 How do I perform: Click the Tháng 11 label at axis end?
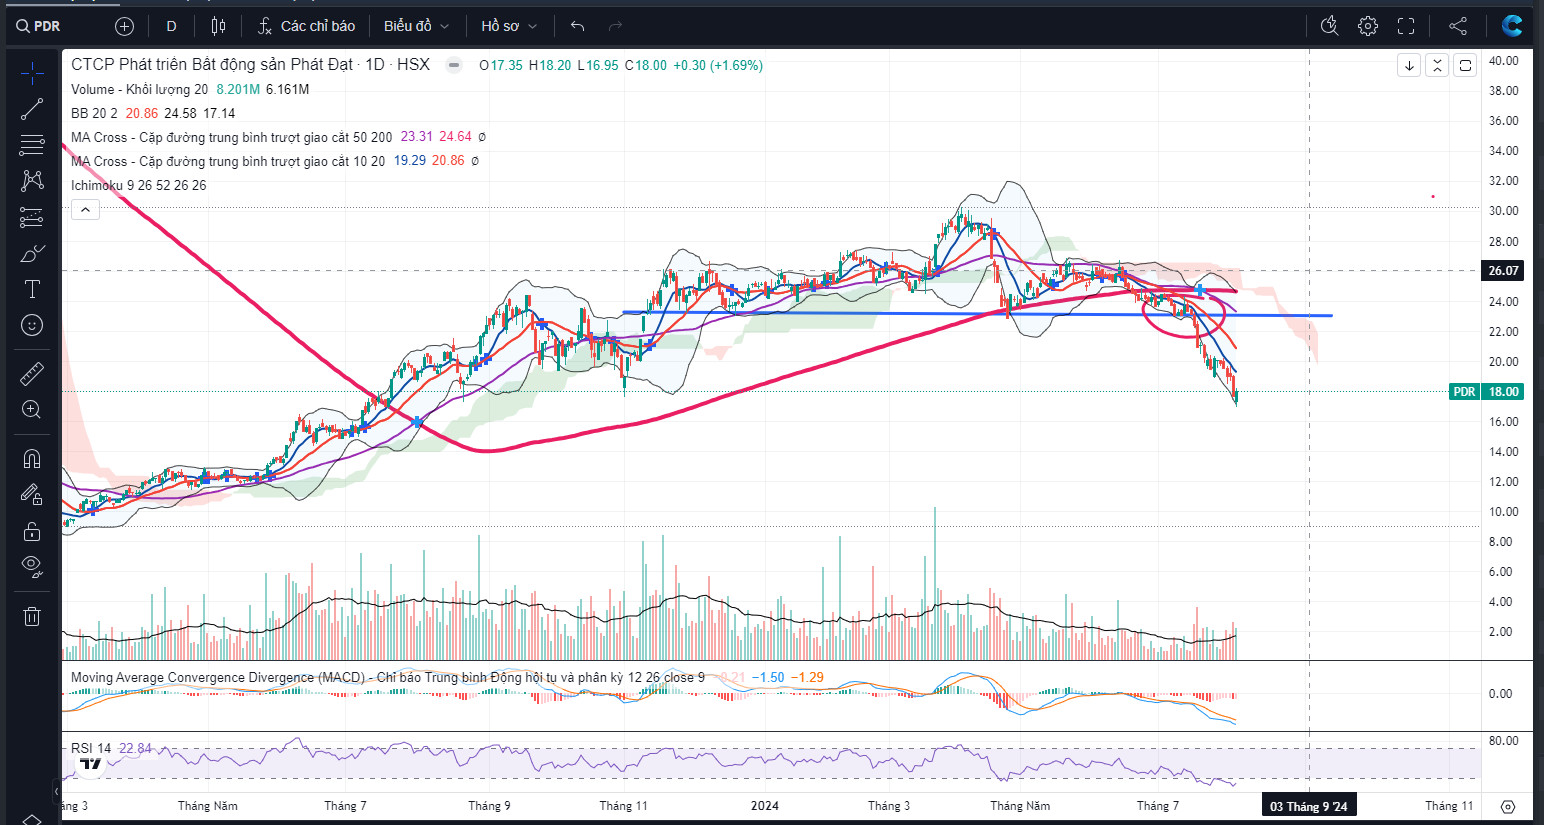coord(1449,806)
